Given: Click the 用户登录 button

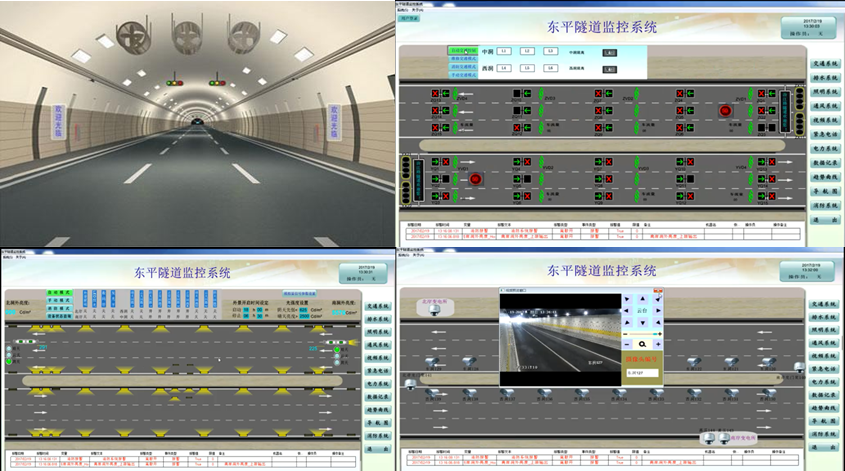Looking at the screenshot, I should pyautogui.click(x=410, y=18).
